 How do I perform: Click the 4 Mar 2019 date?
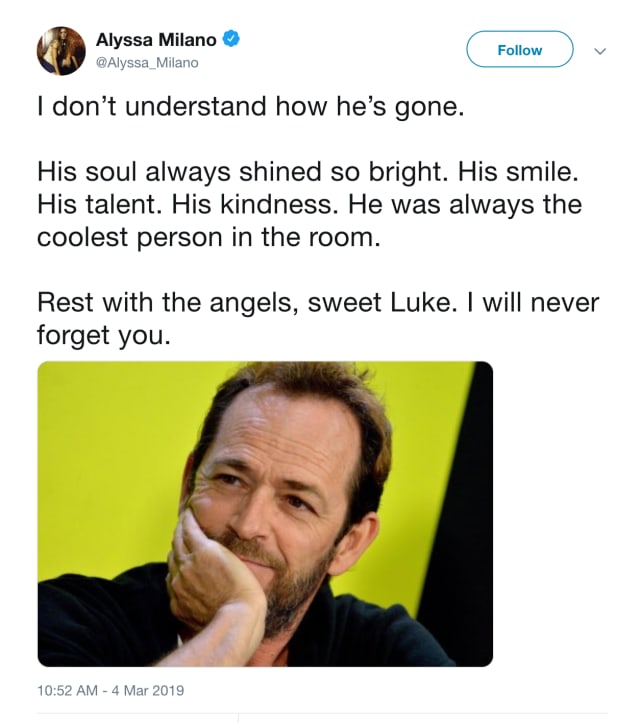[x=148, y=690]
